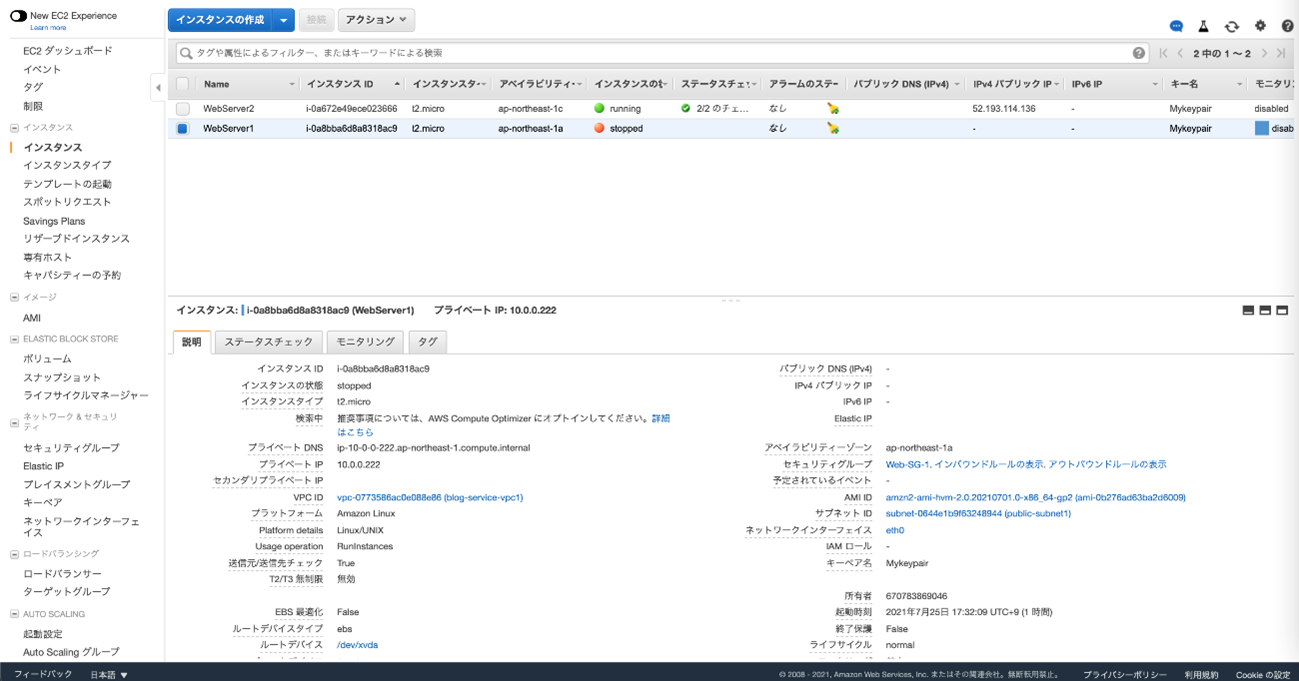Open the アクション dropdown menu
Viewport: 1299px width, 681px height.
[x=376, y=20]
